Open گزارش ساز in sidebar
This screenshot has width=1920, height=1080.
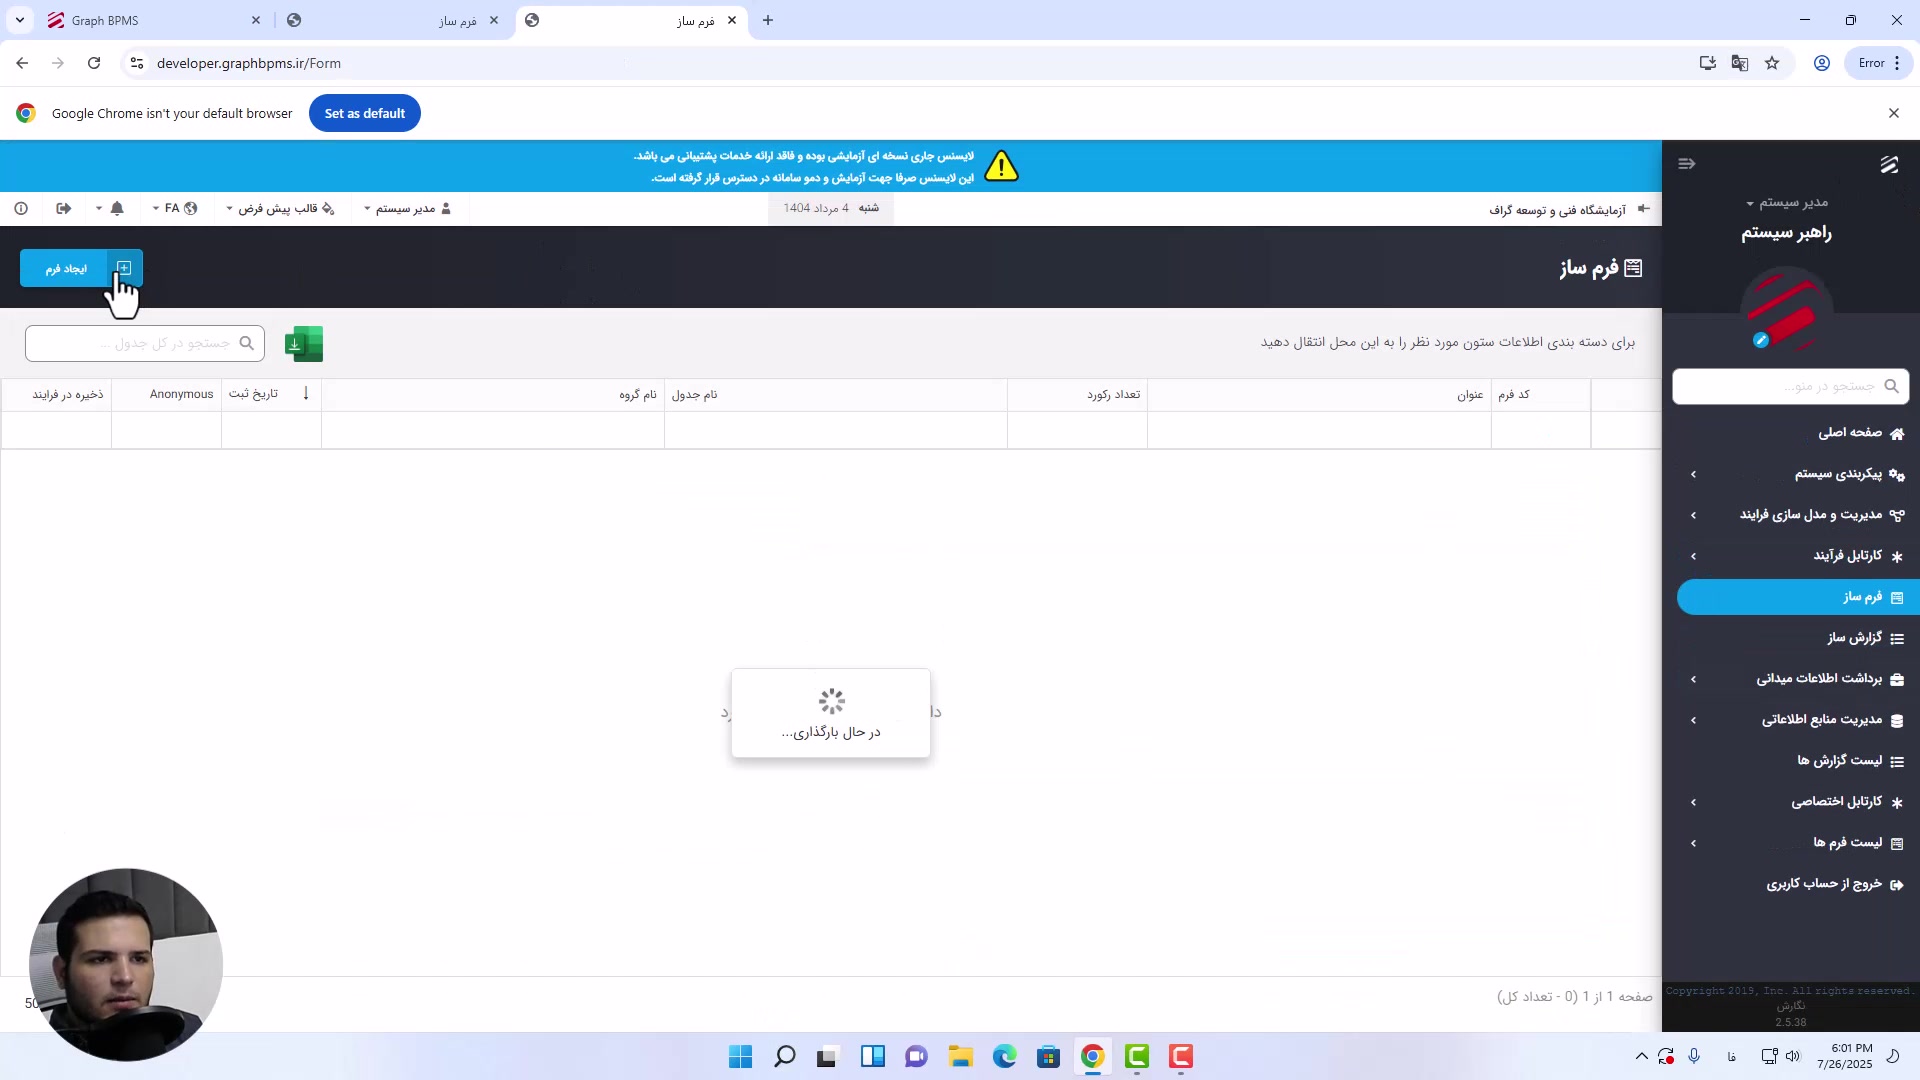tap(1855, 638)
